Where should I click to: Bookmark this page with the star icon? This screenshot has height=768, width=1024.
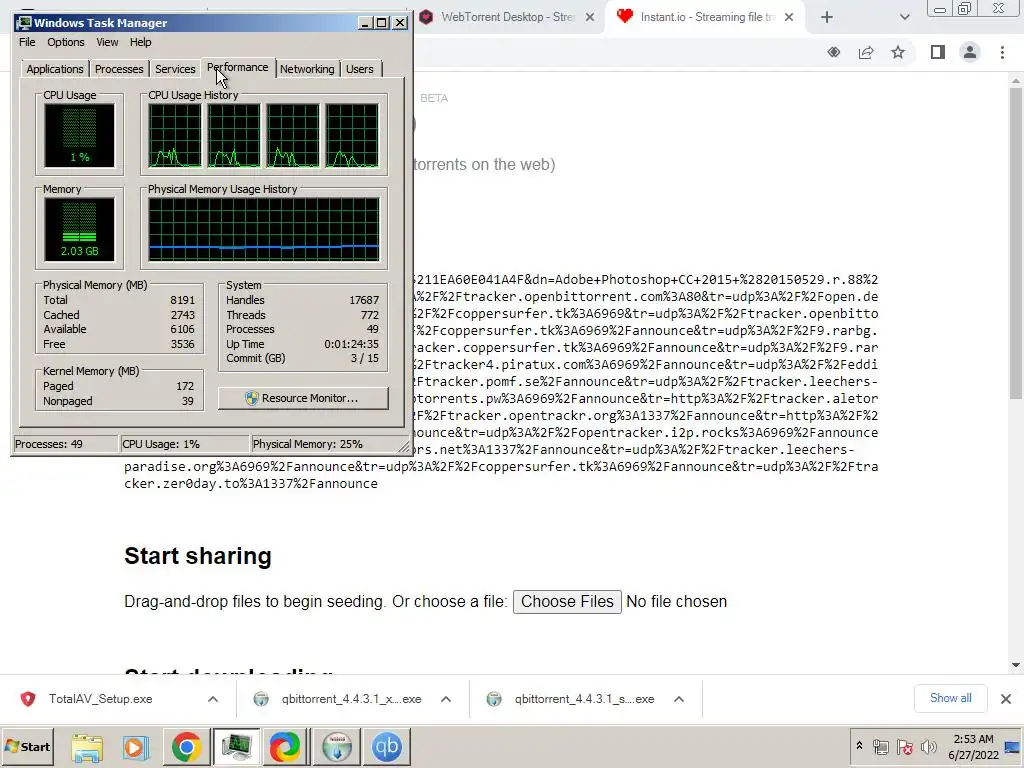pyautogui.click(x=898, y=52)
